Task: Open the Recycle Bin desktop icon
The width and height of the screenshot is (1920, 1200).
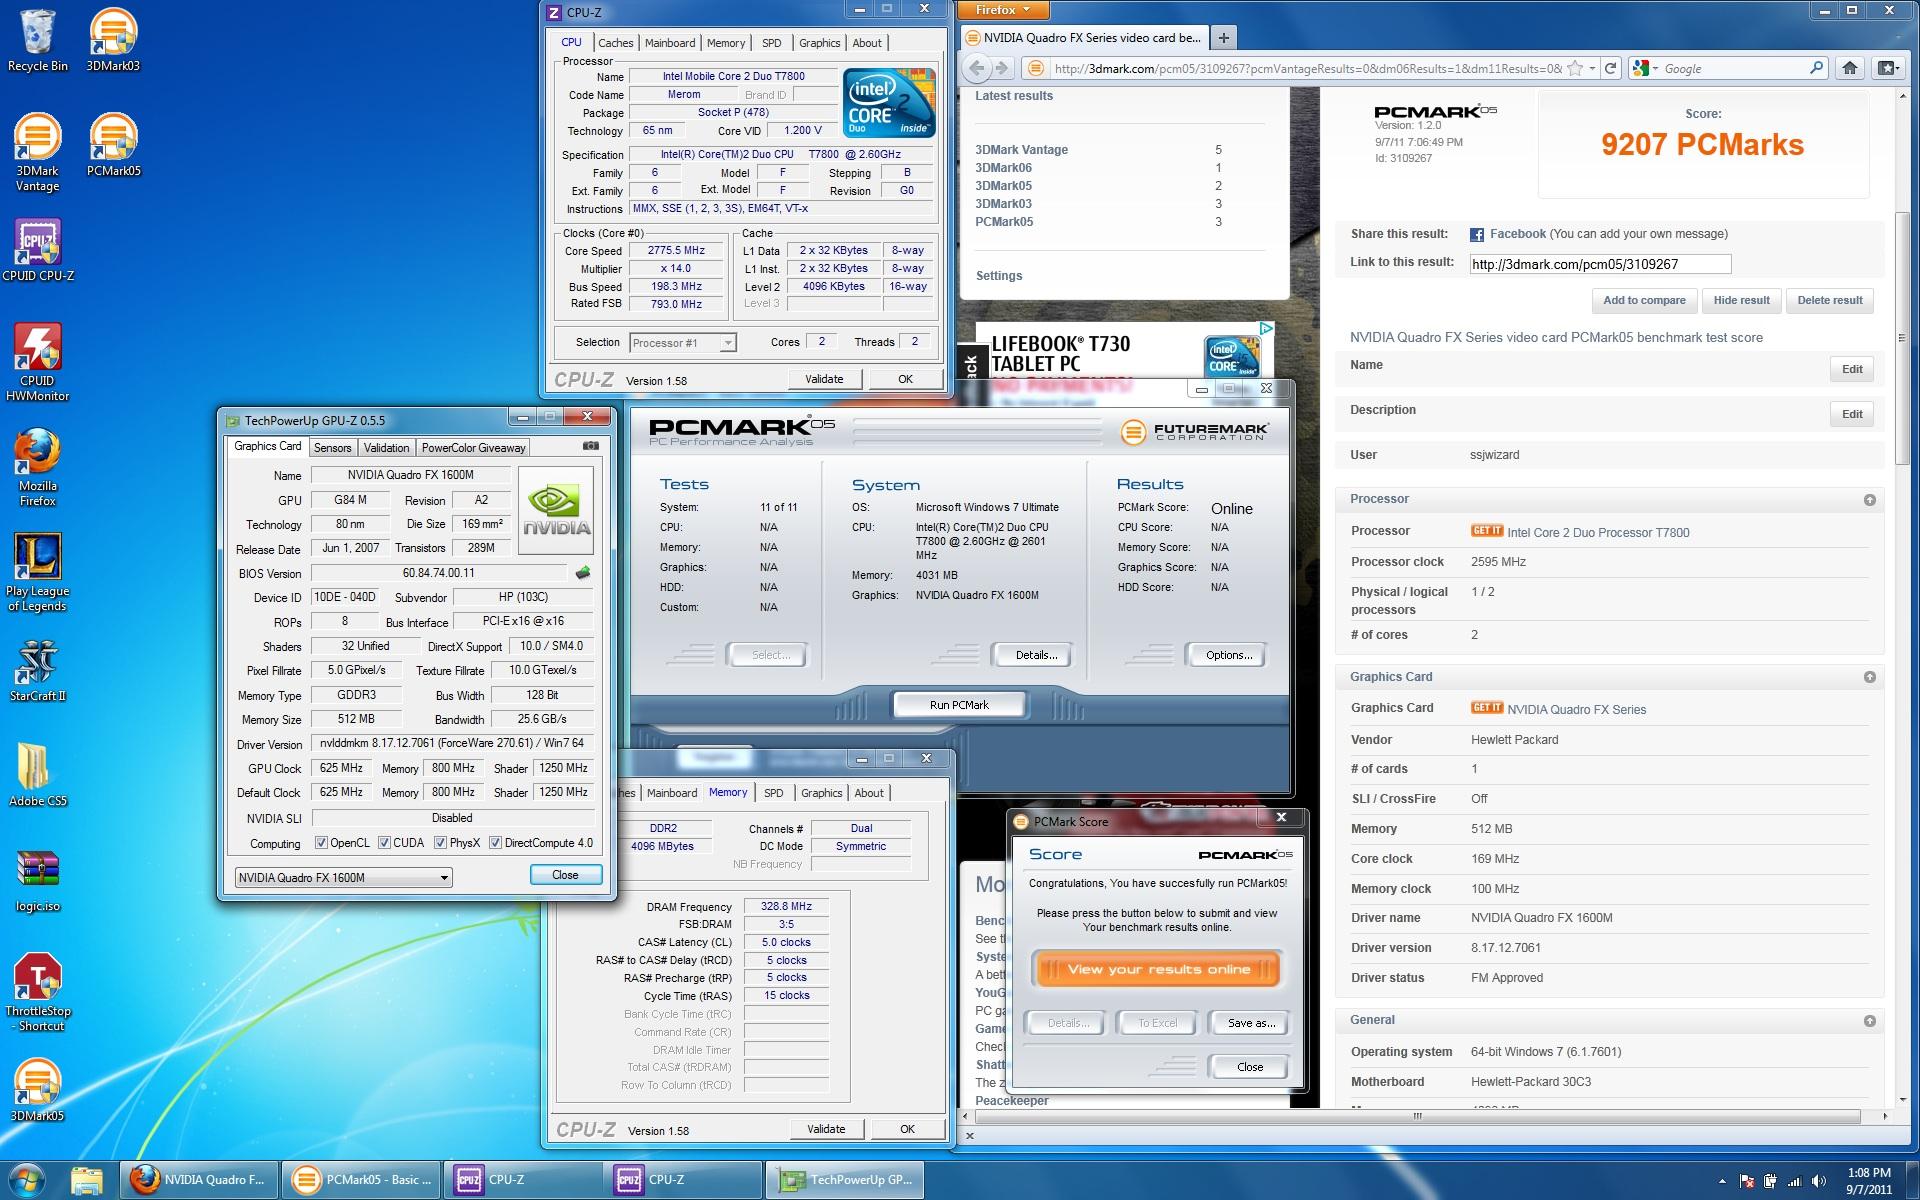Action: click(x=38, y=40)
